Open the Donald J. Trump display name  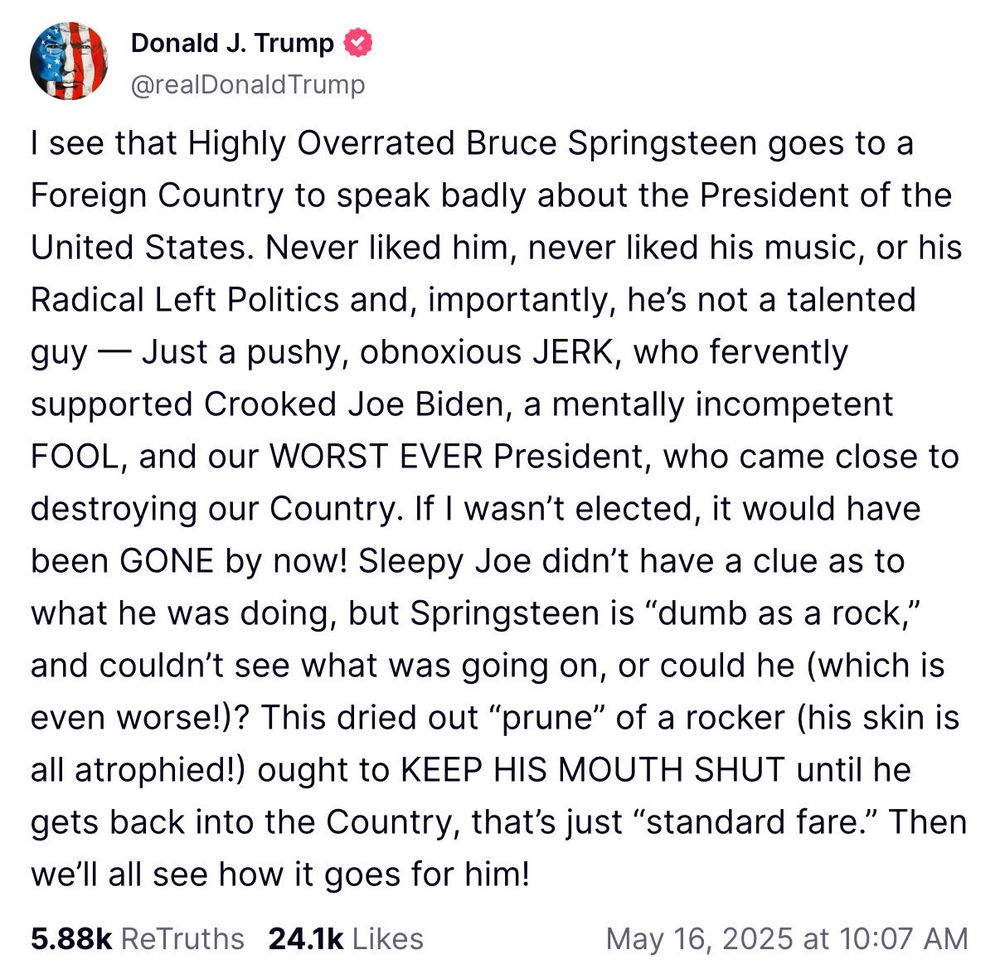tap(232, 43)
